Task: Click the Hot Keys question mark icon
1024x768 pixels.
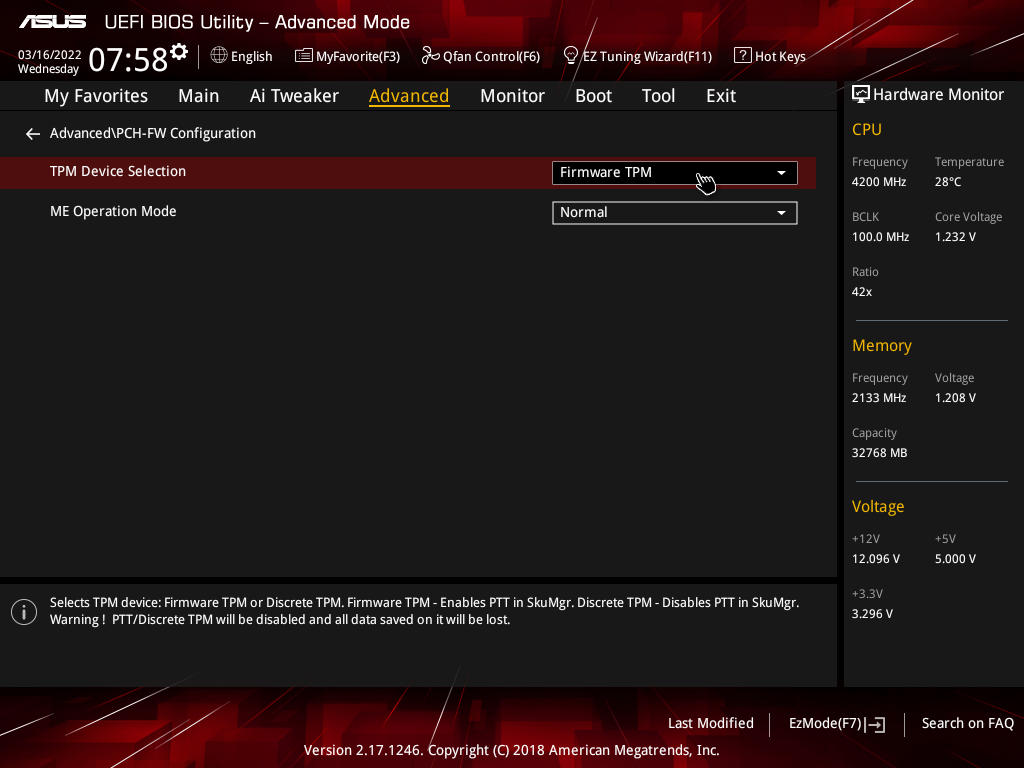Action: 742,55
